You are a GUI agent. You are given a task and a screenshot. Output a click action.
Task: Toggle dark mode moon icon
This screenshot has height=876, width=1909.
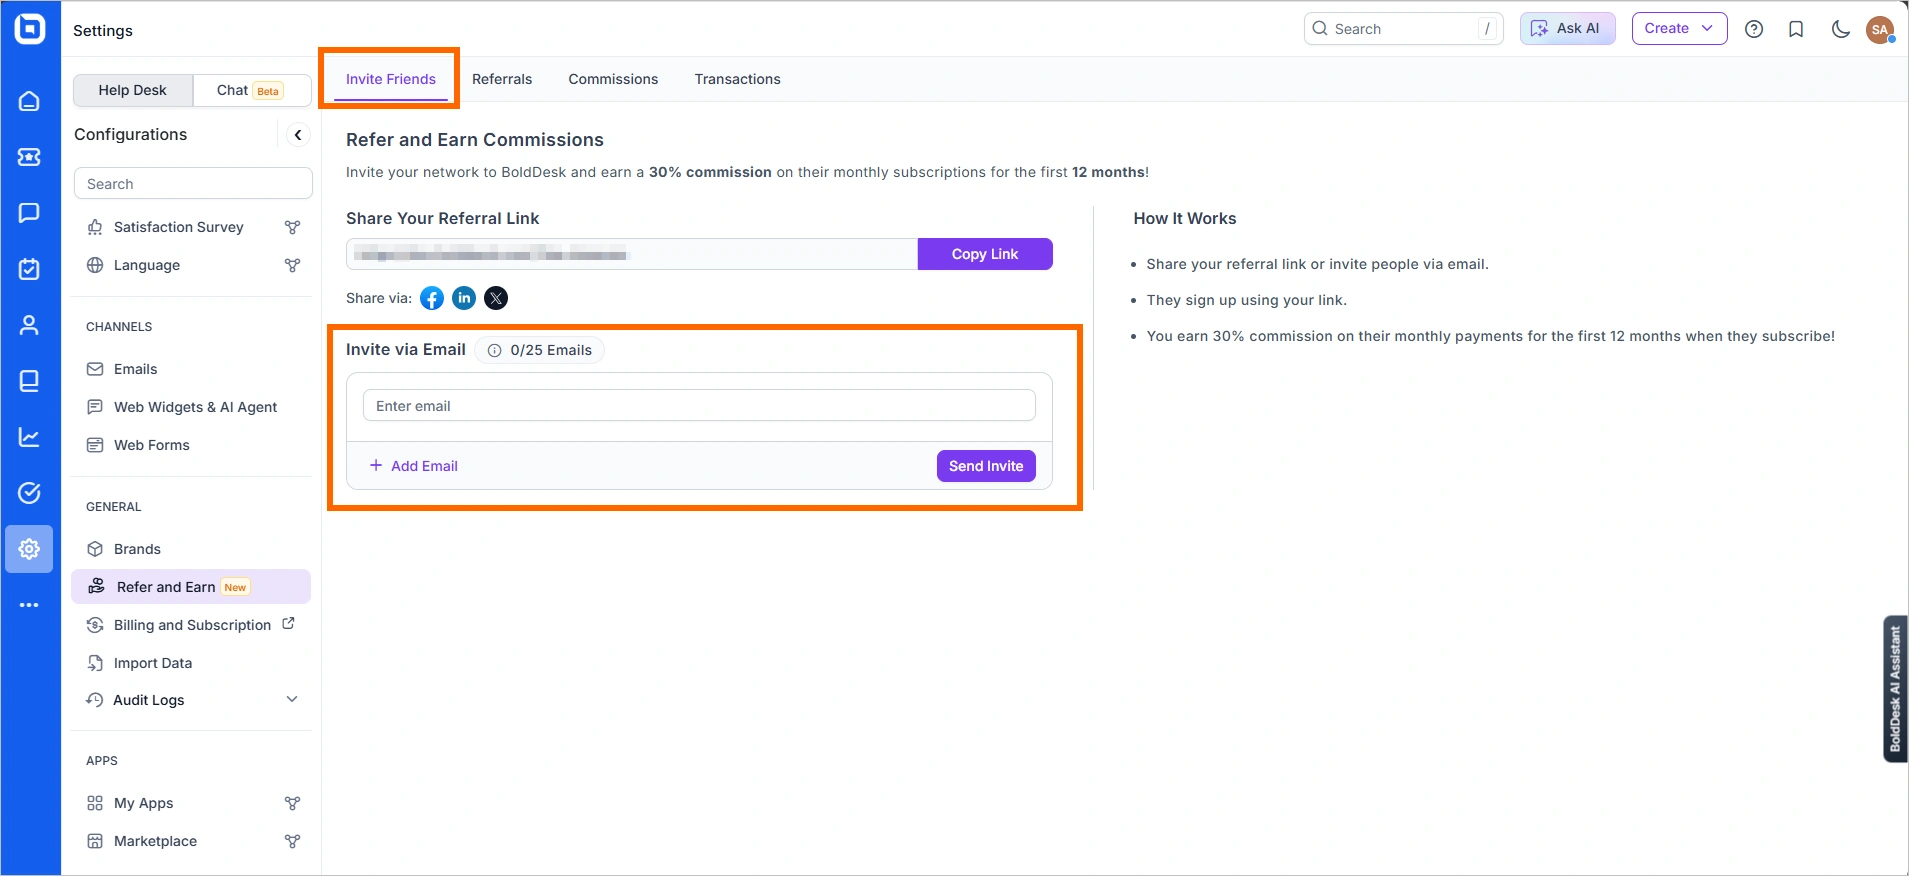point(1840,29)
